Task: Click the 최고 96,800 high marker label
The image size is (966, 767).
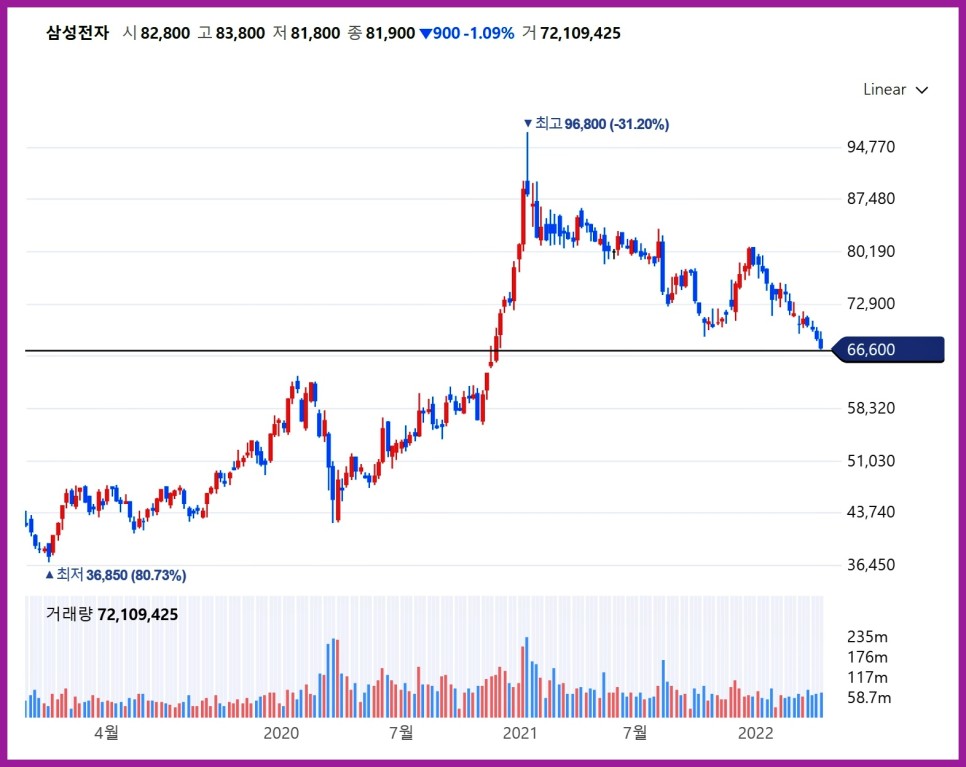Action: pos(596,124)
